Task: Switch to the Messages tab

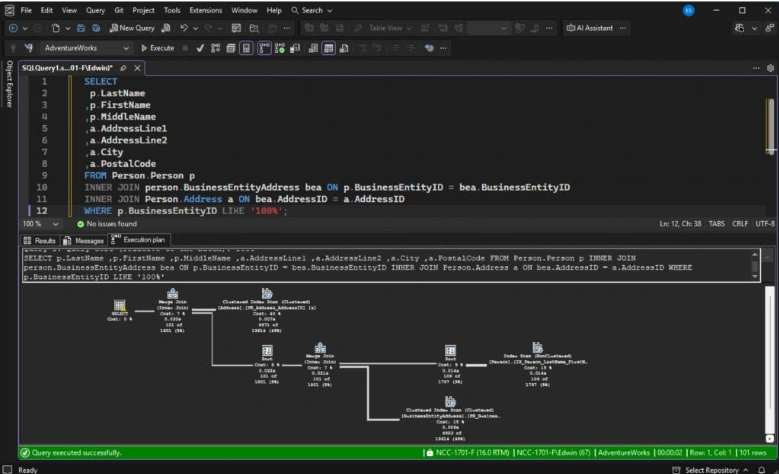Action: 83,240
